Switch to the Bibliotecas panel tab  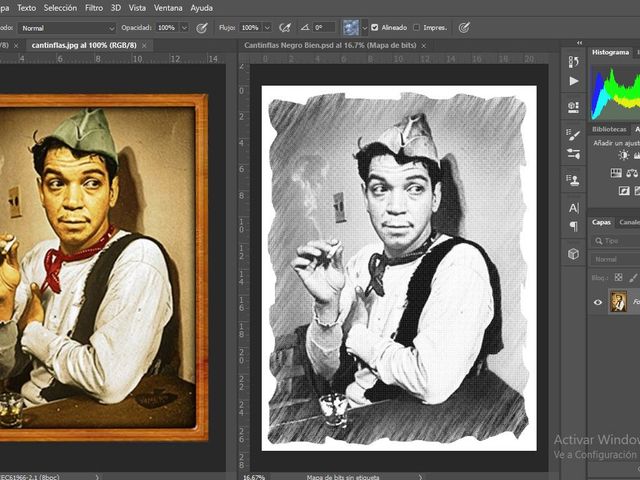click(609, 129)
